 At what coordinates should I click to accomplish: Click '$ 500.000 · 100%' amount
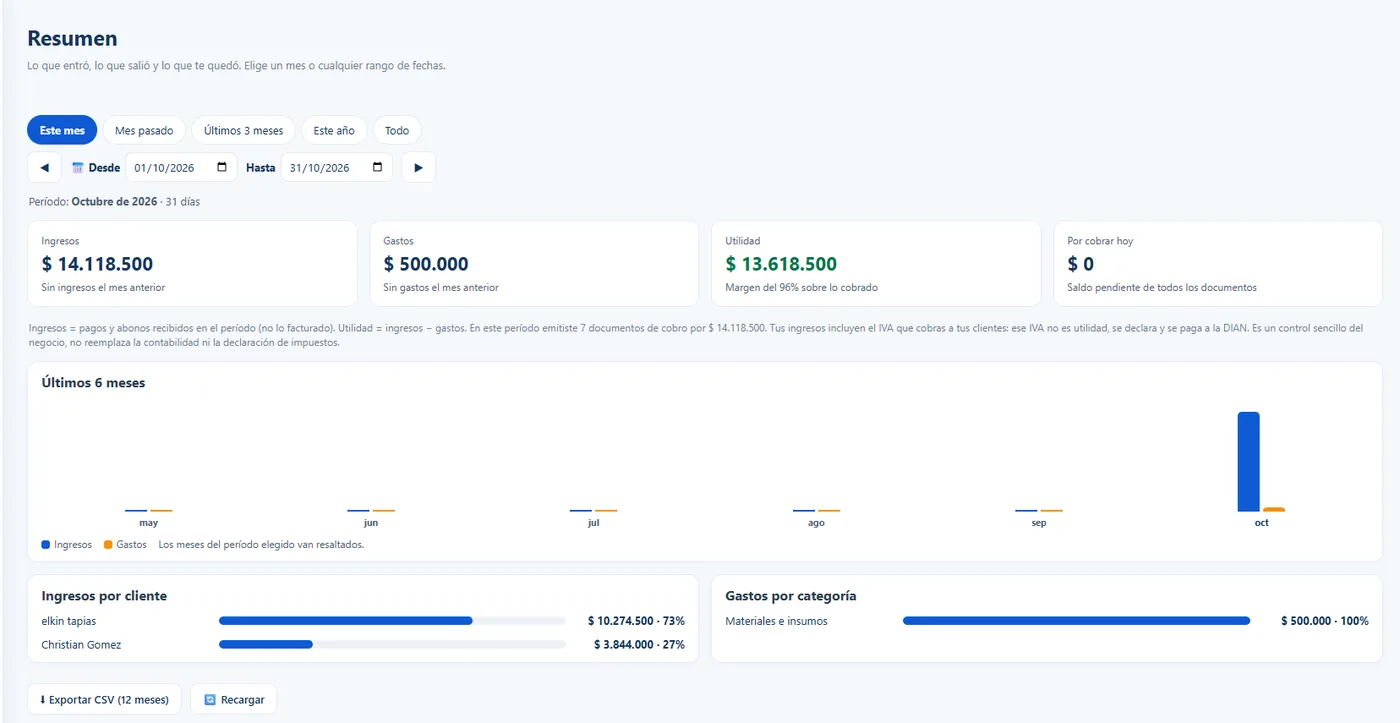click(x=1325, y=621)
